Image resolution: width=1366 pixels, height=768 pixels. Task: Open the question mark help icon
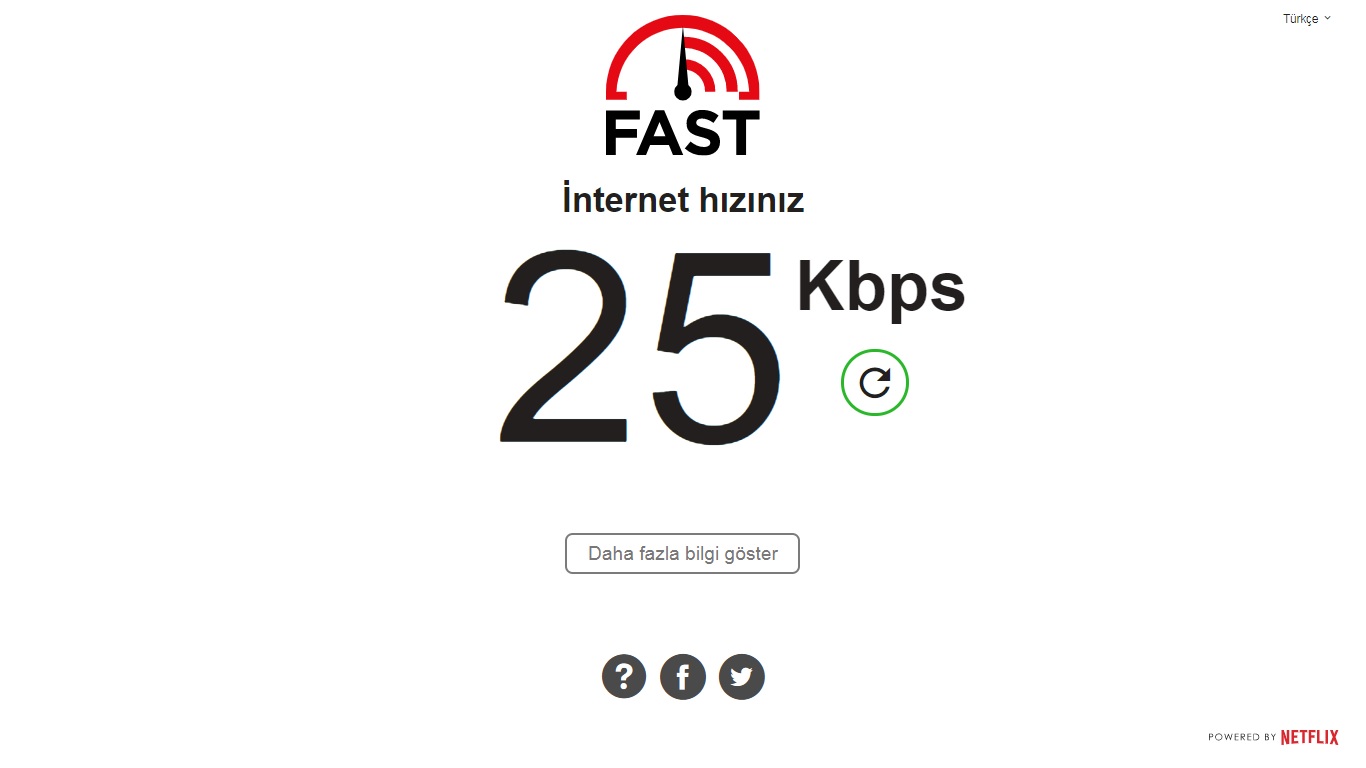[x=624, y=677]
